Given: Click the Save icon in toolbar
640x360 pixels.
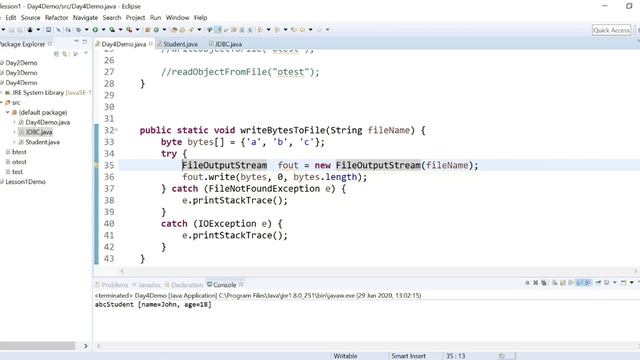Looking at the screenshot, I should (x=12, y=29).
